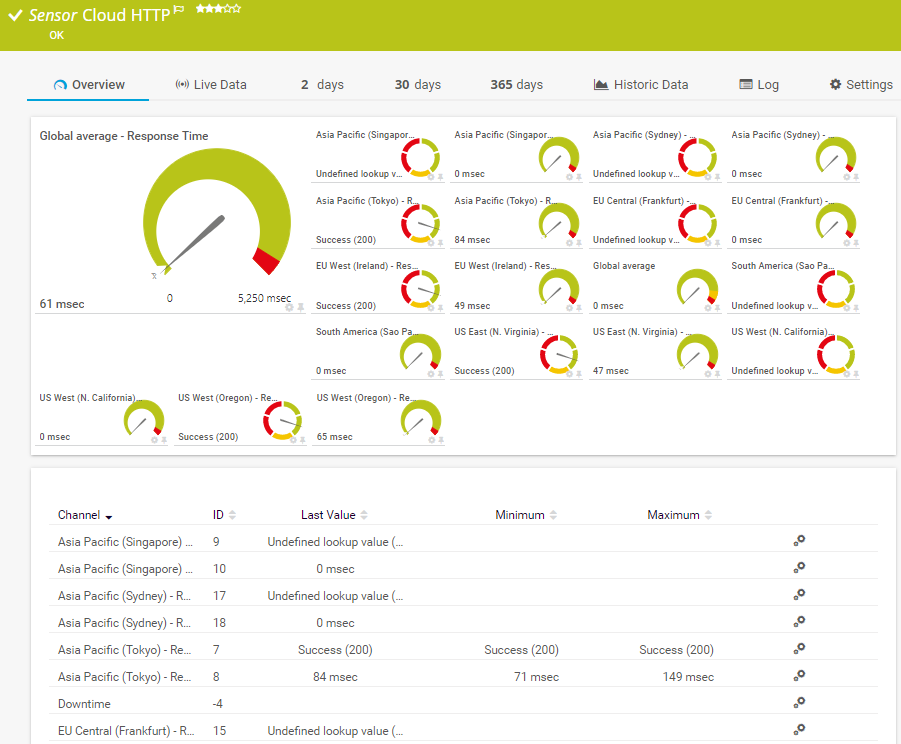Sort table by Channel column

[85, 515]
